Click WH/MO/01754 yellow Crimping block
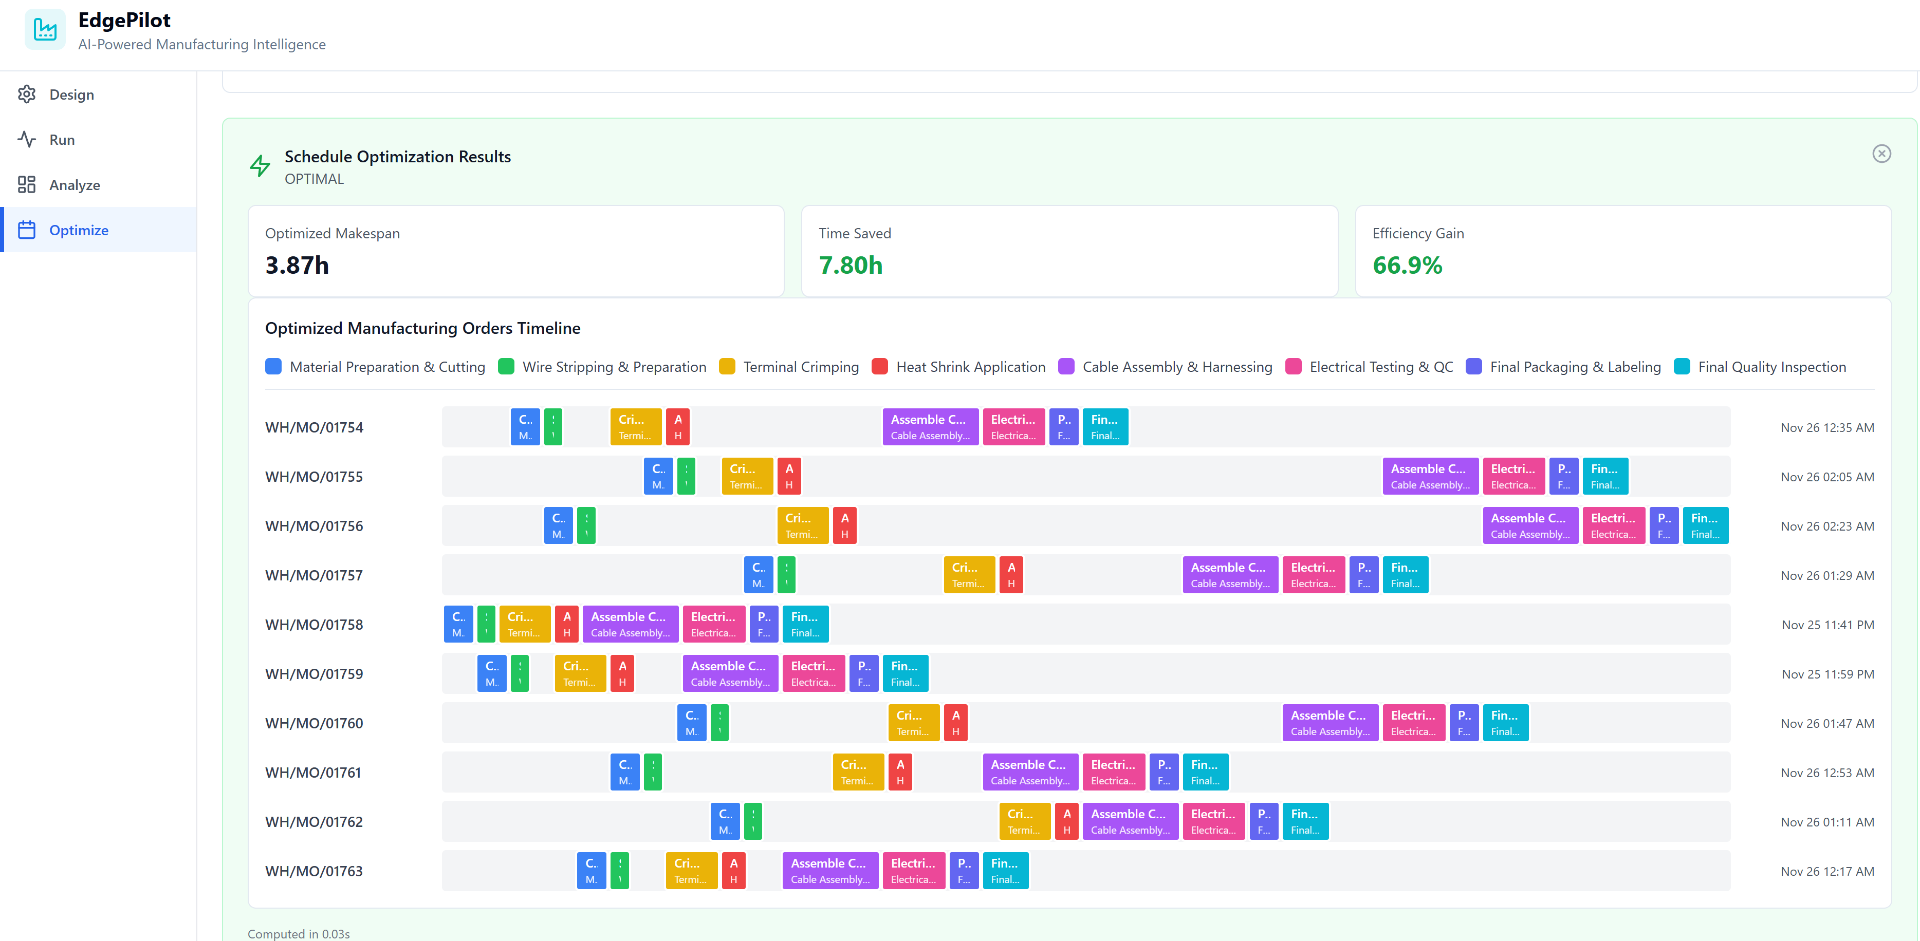This screenshot has width=1920, height=941. (636, 427)
